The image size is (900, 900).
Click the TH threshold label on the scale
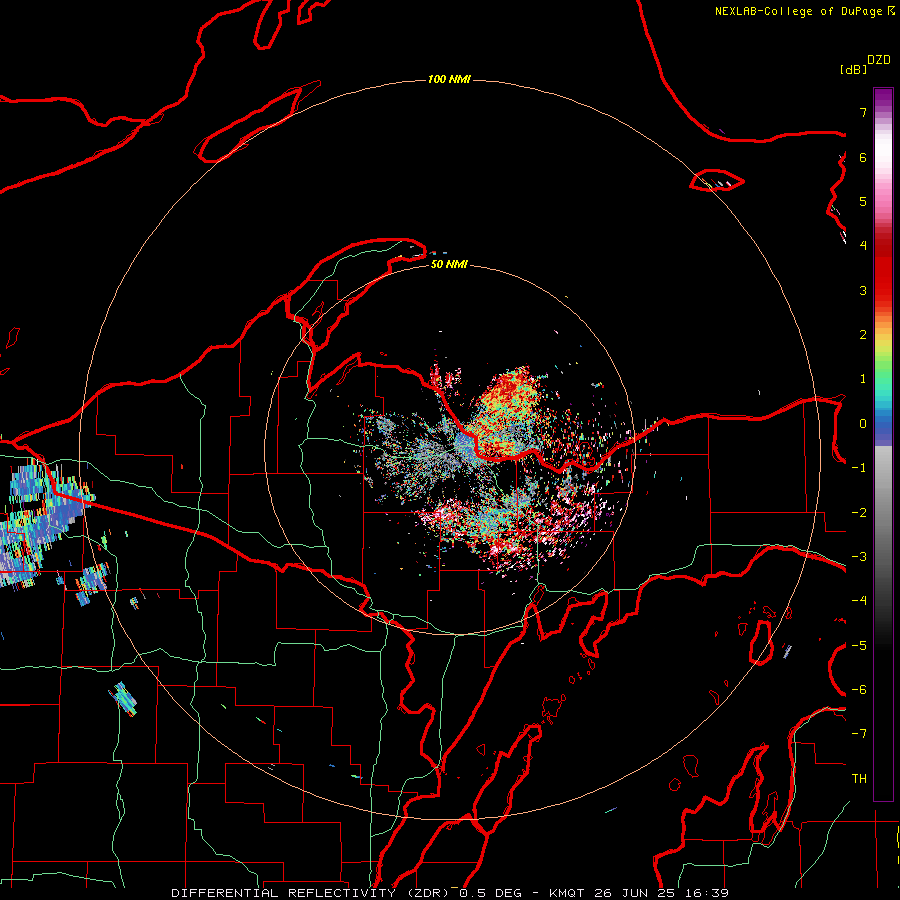coord(859,779)
